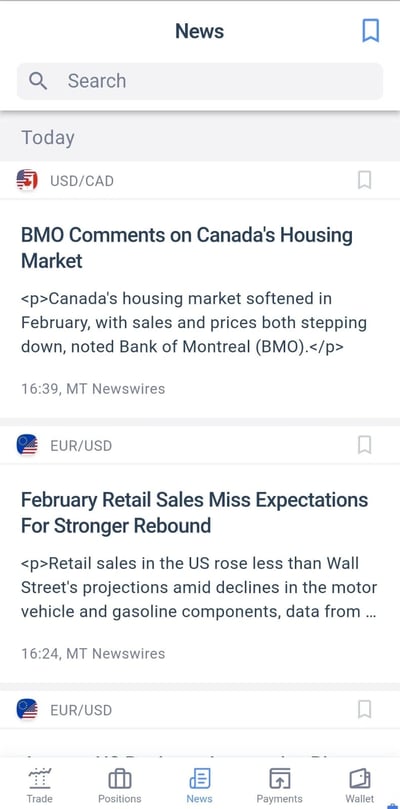Open the Trade chart icon

pyautogui.click(x=40, y=778)
